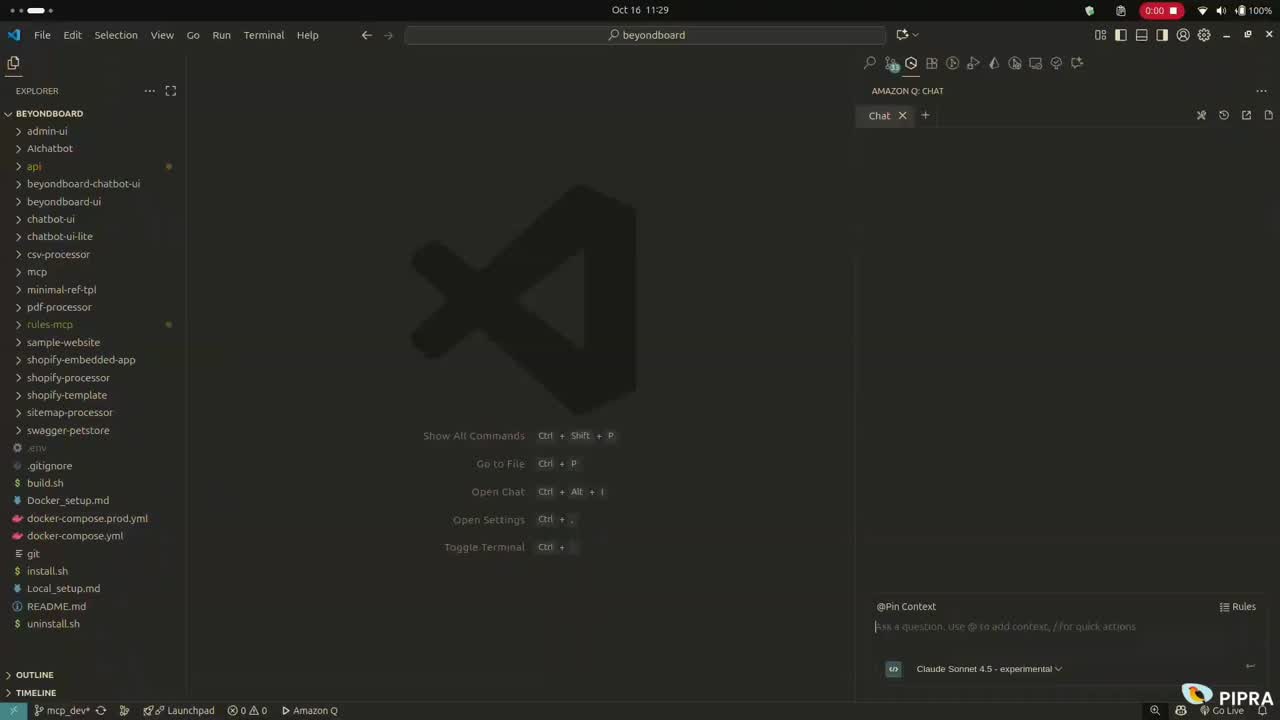The width and height of the screenshot is (1280, 720).
Task: Click Amazon Q in status bar
Action: 309,711
